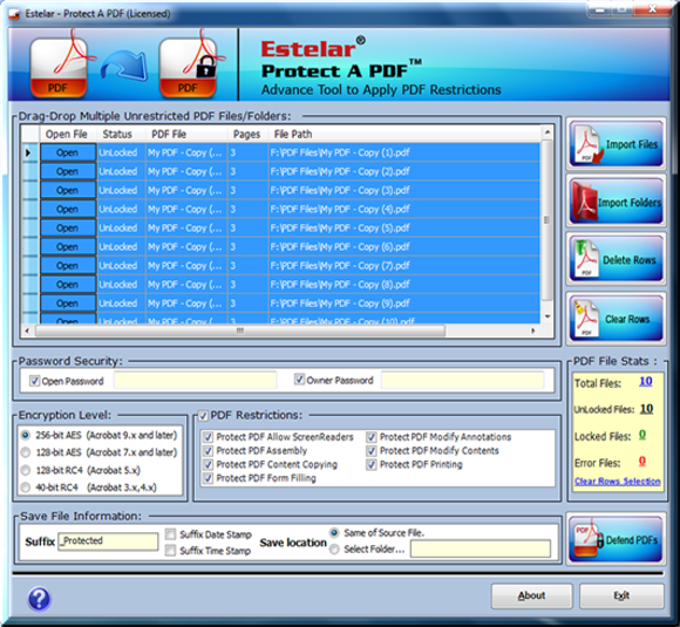Screen dimensions: 680x627
Task: Select the current-row arrow indicator of first row
Action: [x=28, y=153]
